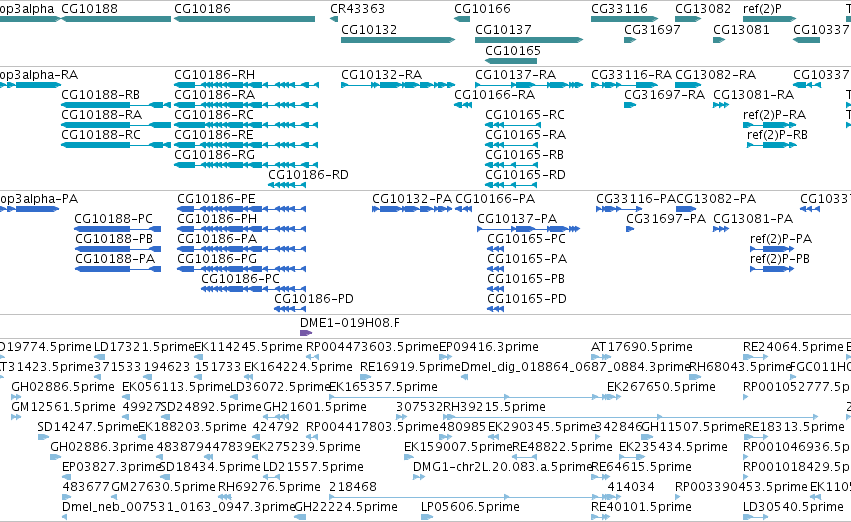The height and width of the screenshot is (522, 851).
Task: Click transcript CG10186-RE label
Action: click(x=214, y=135)
